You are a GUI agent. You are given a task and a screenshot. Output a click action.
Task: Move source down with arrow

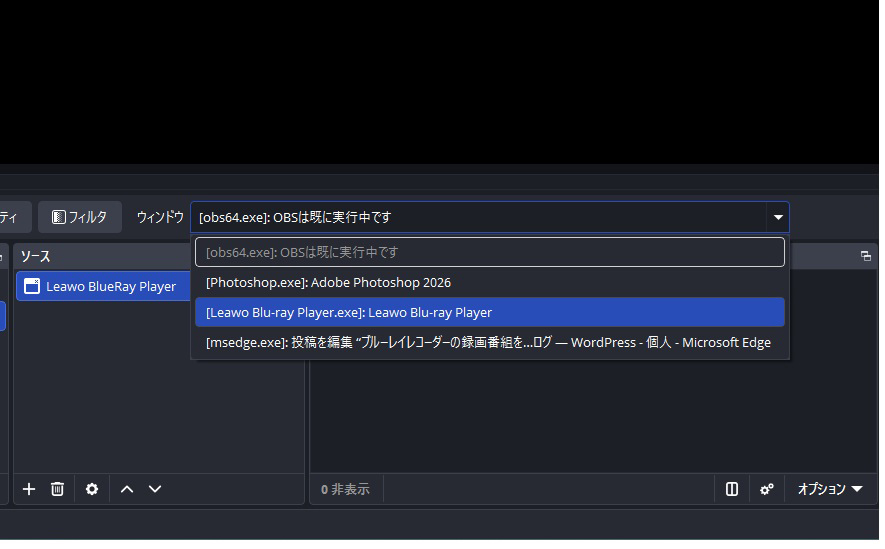pyautogui.click(x=155, y=489)
